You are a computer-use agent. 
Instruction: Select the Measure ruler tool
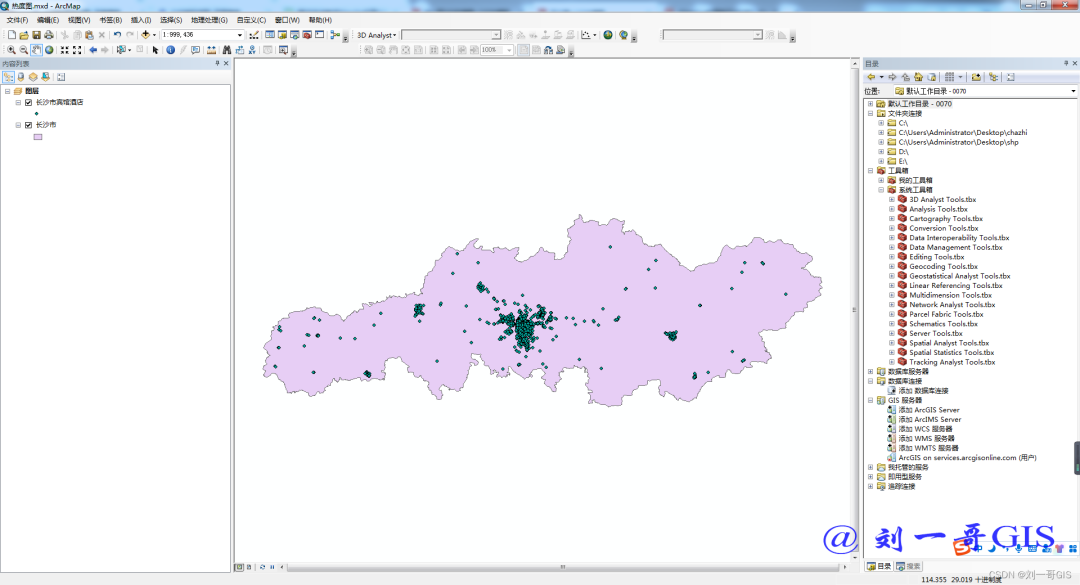click(x=211, y=50)
